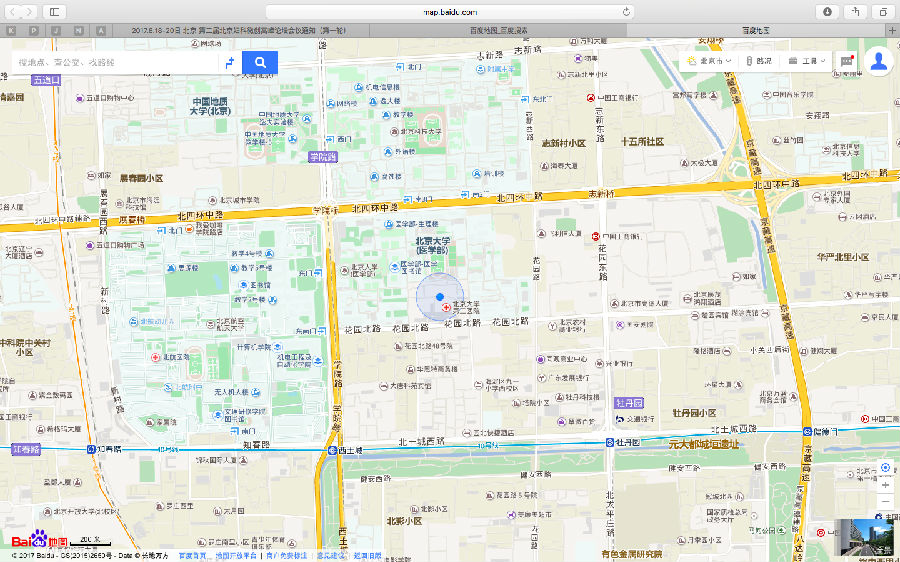Click the blue user avatar icon
The image size is (900, 562).
(x=879, y=61)
